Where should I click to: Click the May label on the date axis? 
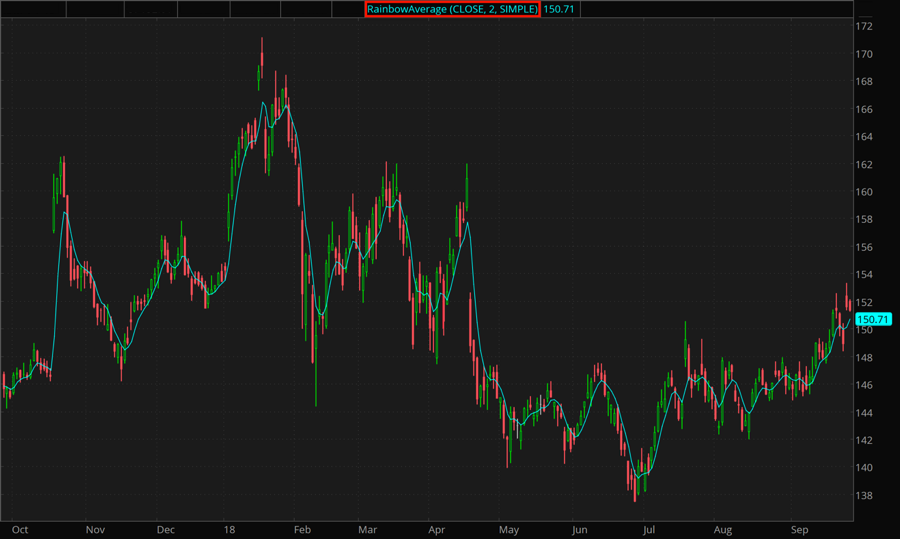[509, 529]
